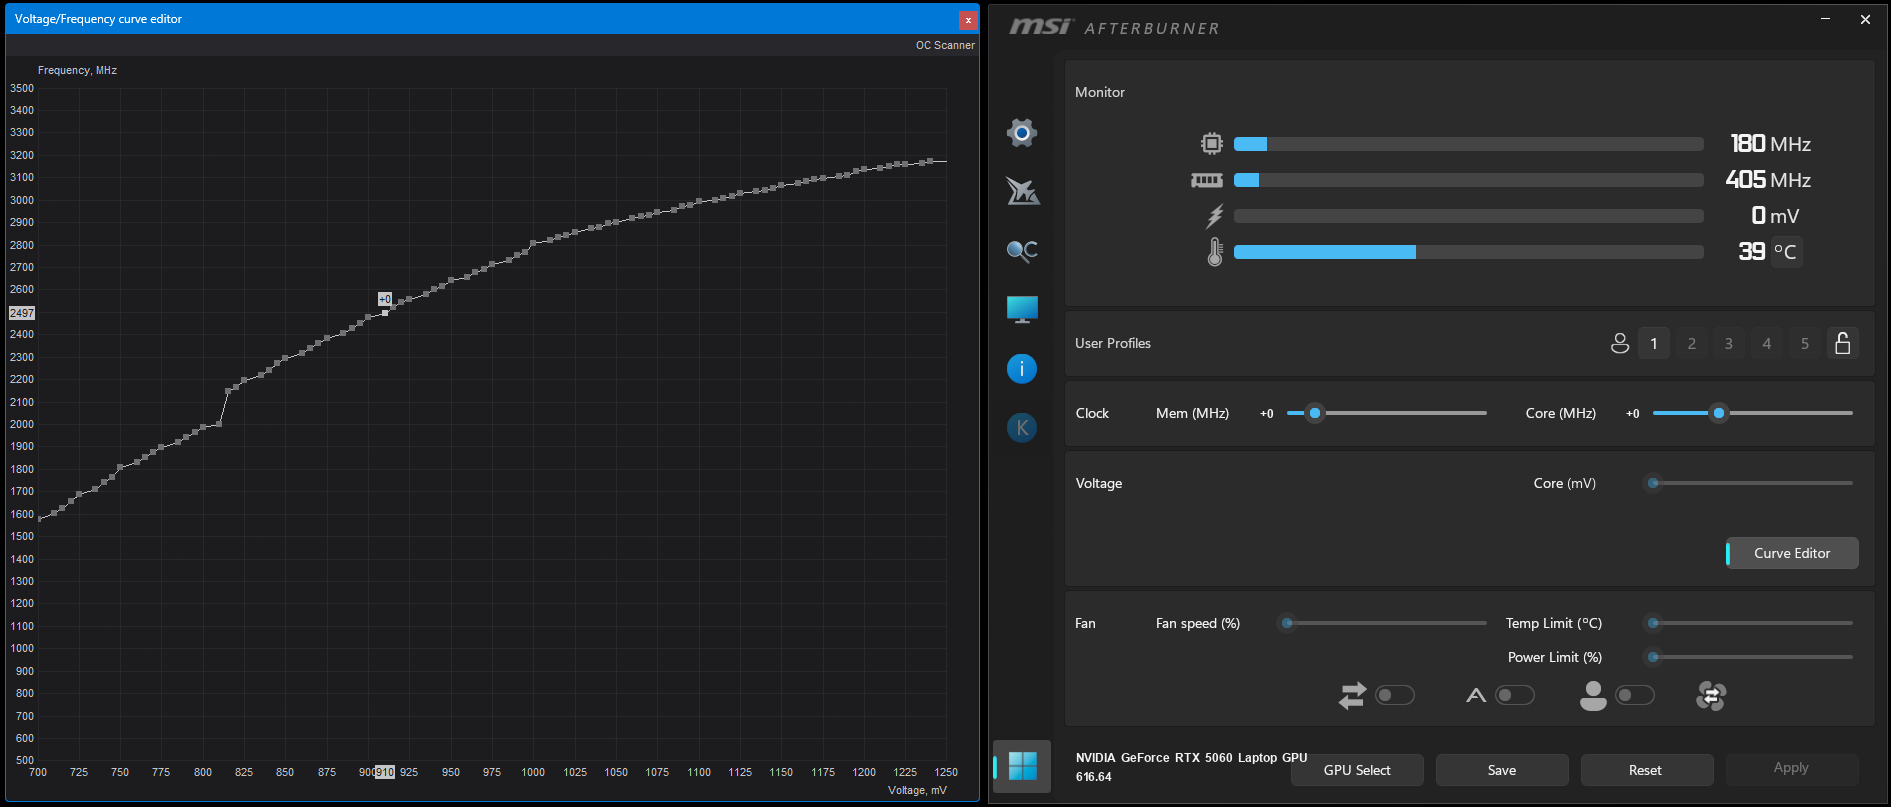Open Afterburner settings gear icon
Viewport: 1891px width, 807px height.
[1021, 132]
